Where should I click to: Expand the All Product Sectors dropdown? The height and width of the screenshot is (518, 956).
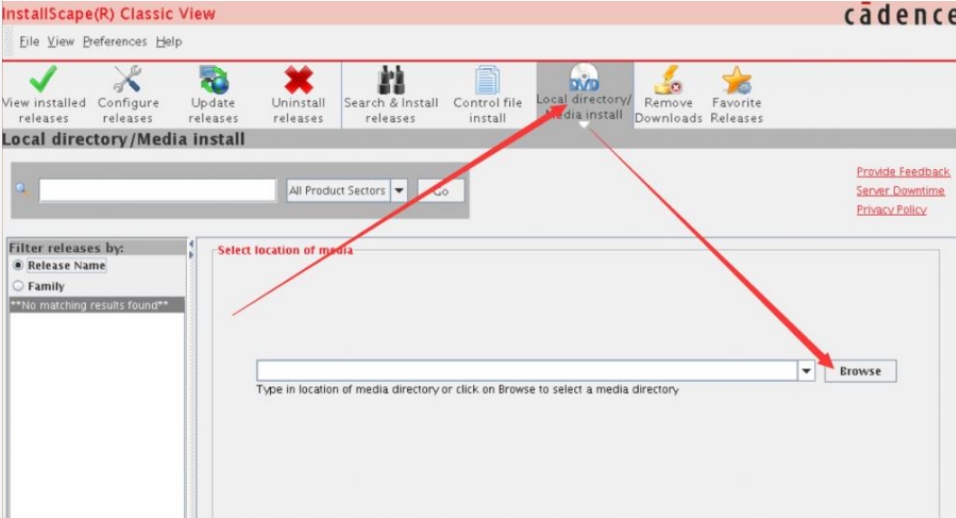(x=399, y=190)
